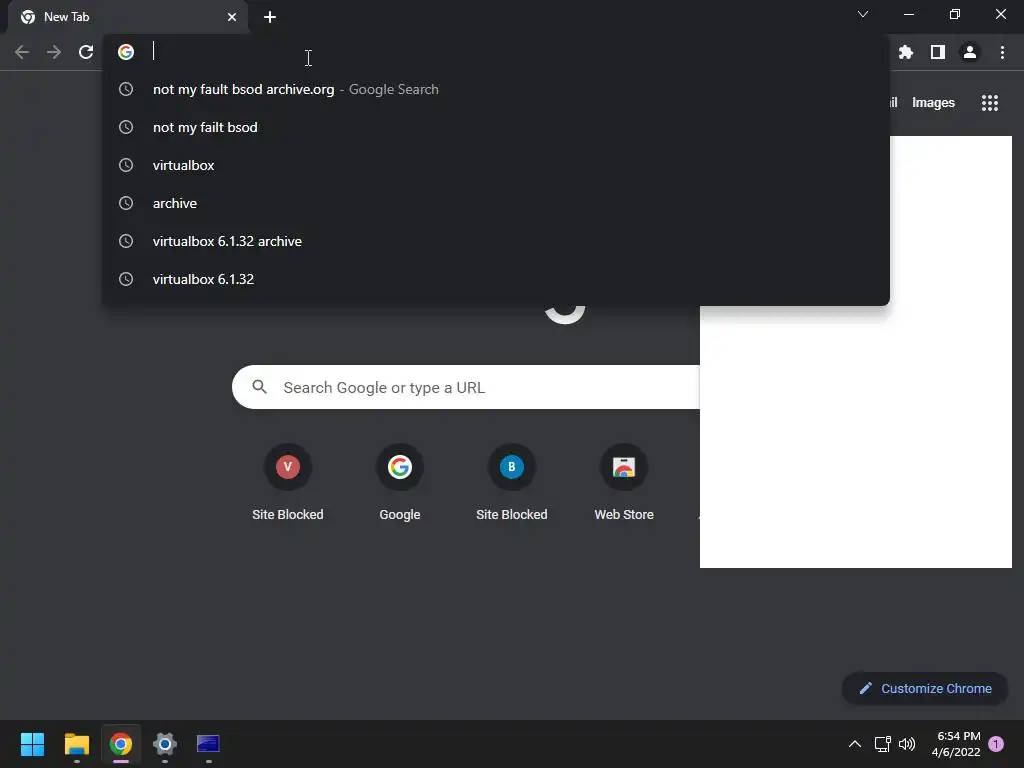Show hidden tray icons chevron

[854, 744]
